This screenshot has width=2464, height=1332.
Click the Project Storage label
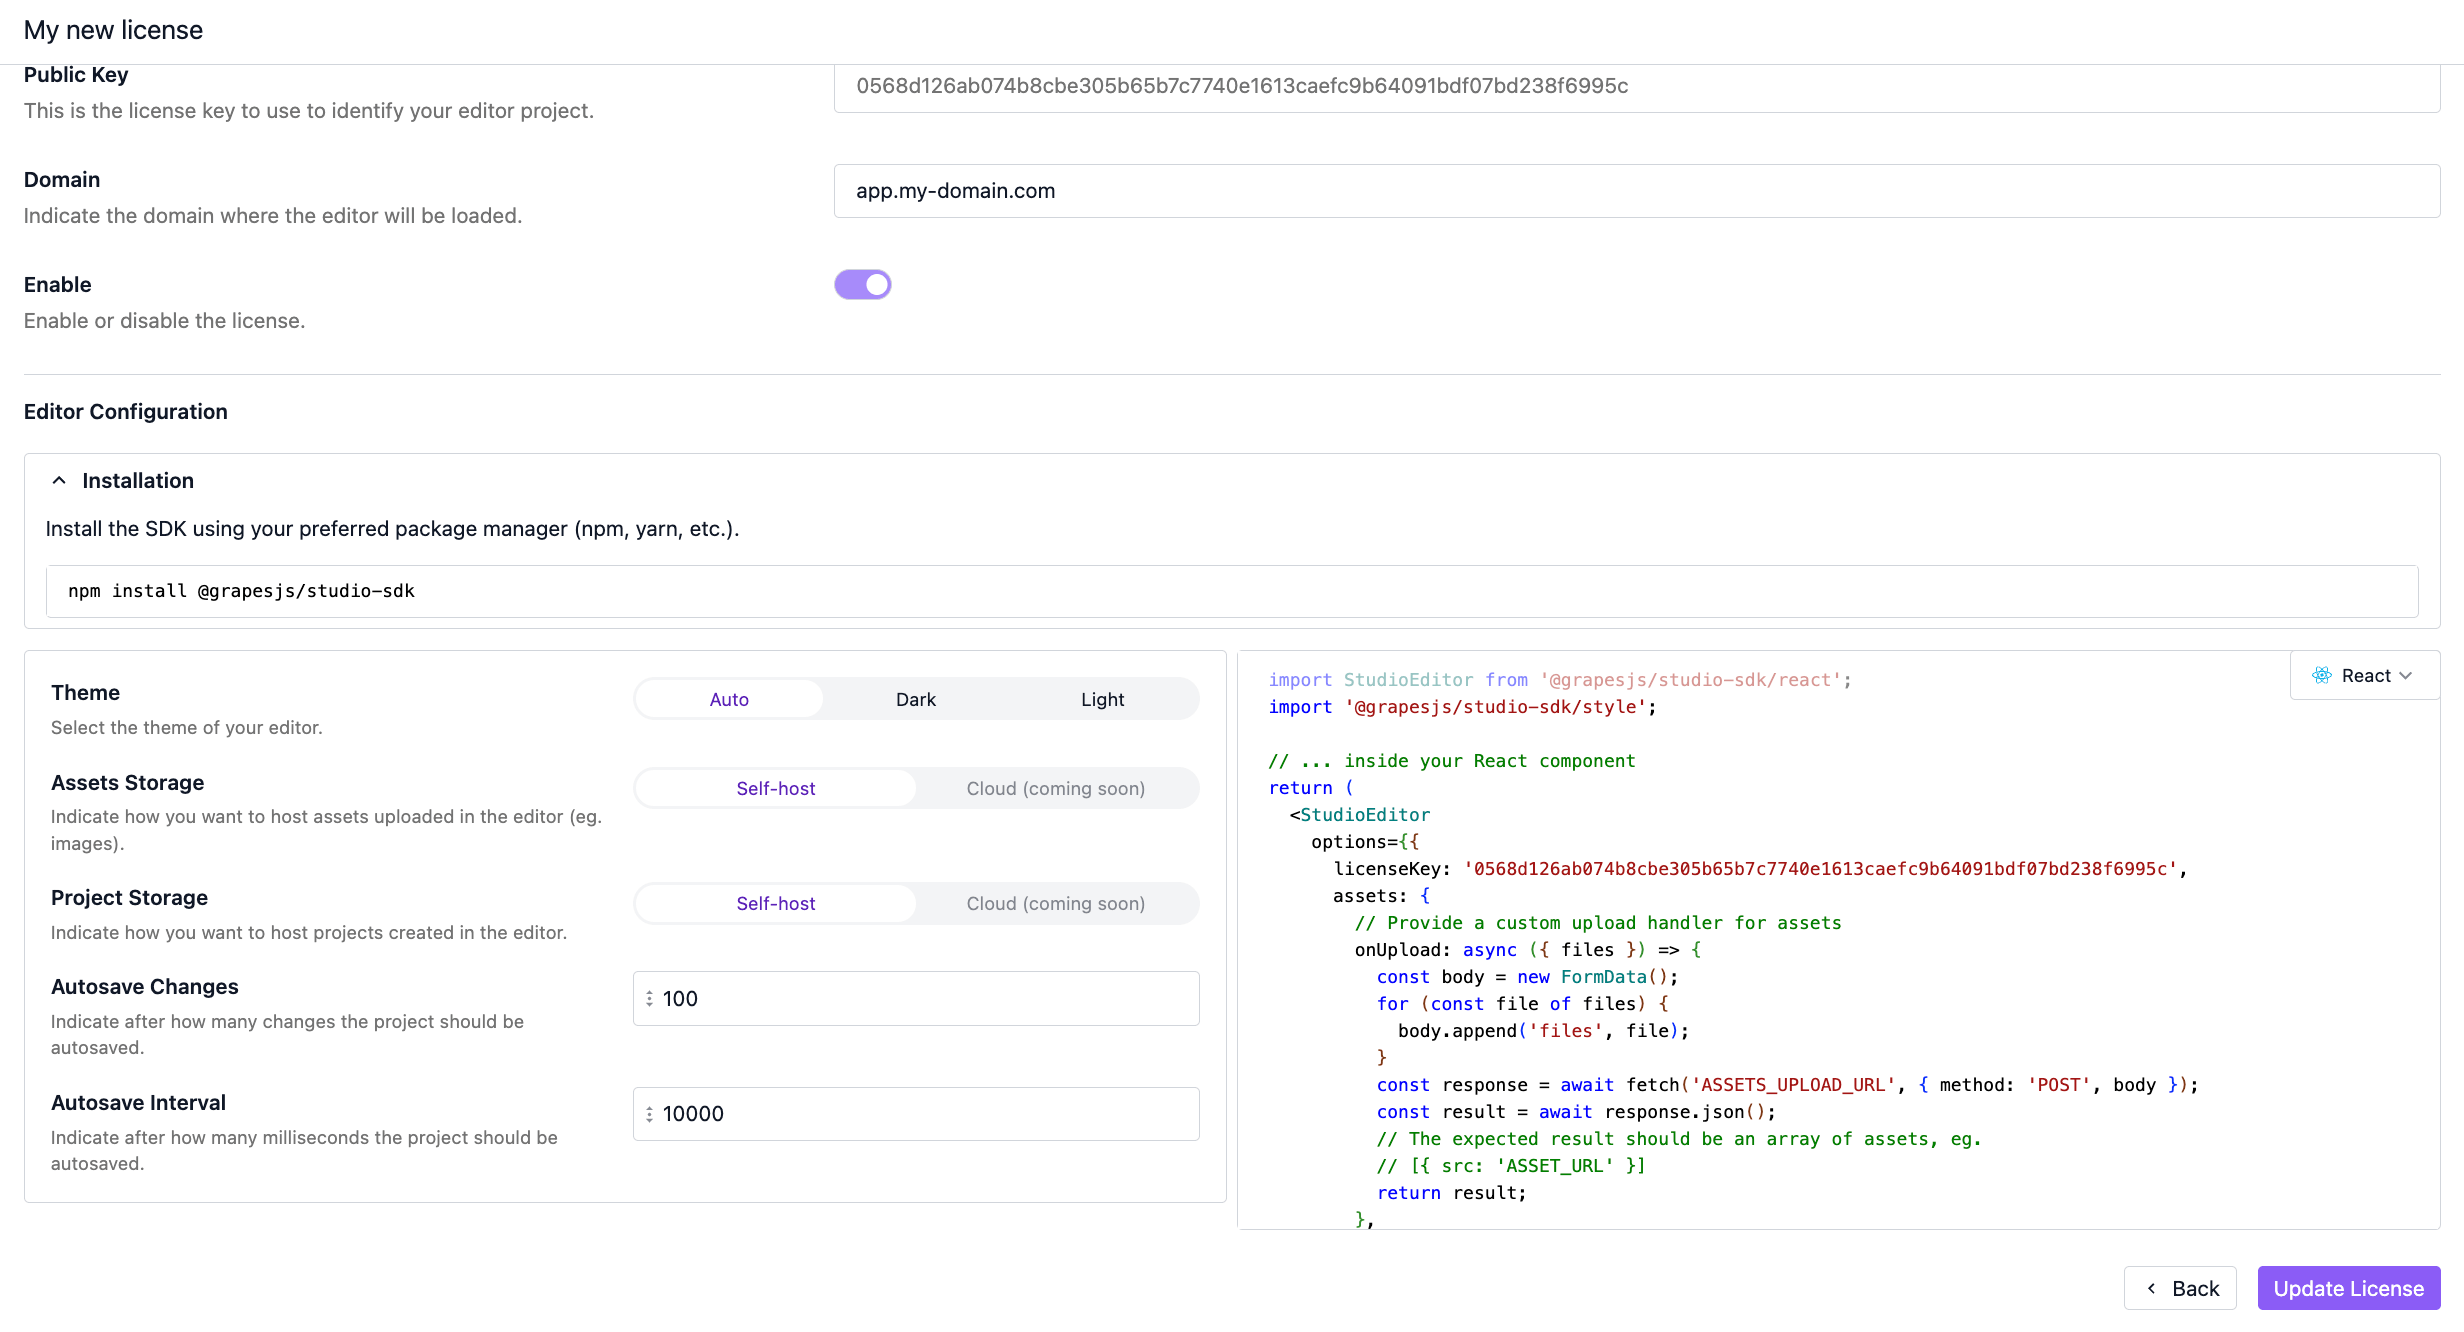click(130, 898)
